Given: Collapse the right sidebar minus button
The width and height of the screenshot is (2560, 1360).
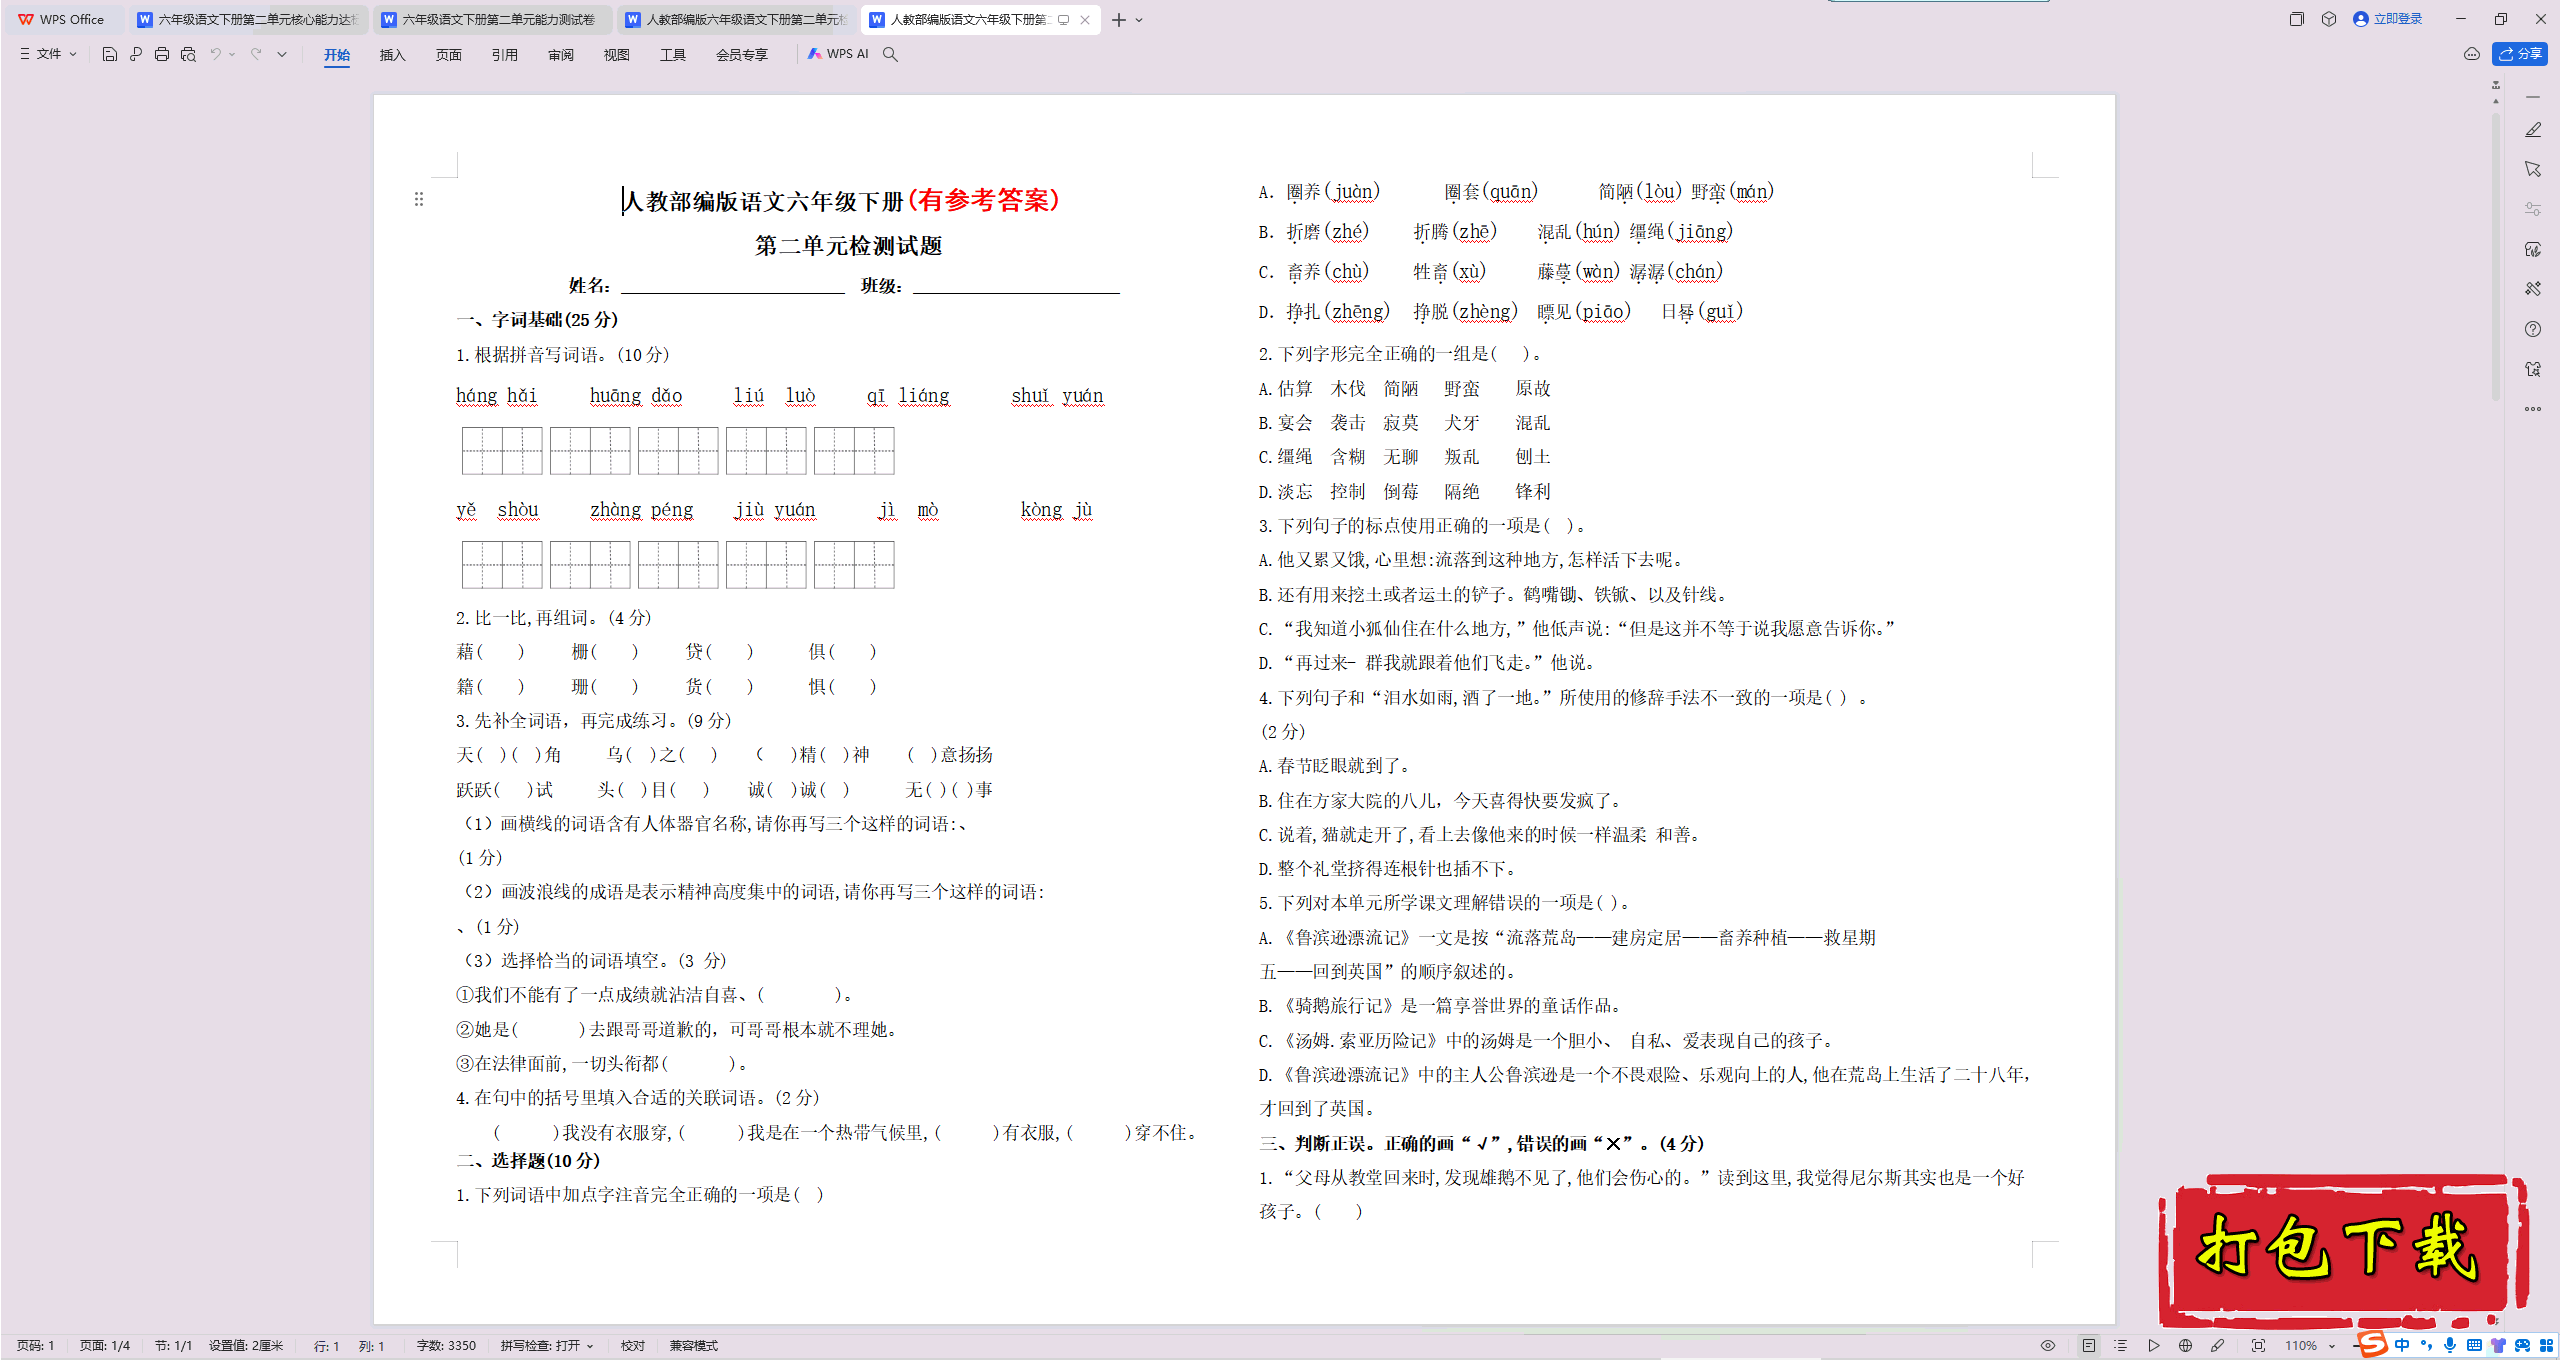Looking at the screenshot, I should coord(2533,97).
